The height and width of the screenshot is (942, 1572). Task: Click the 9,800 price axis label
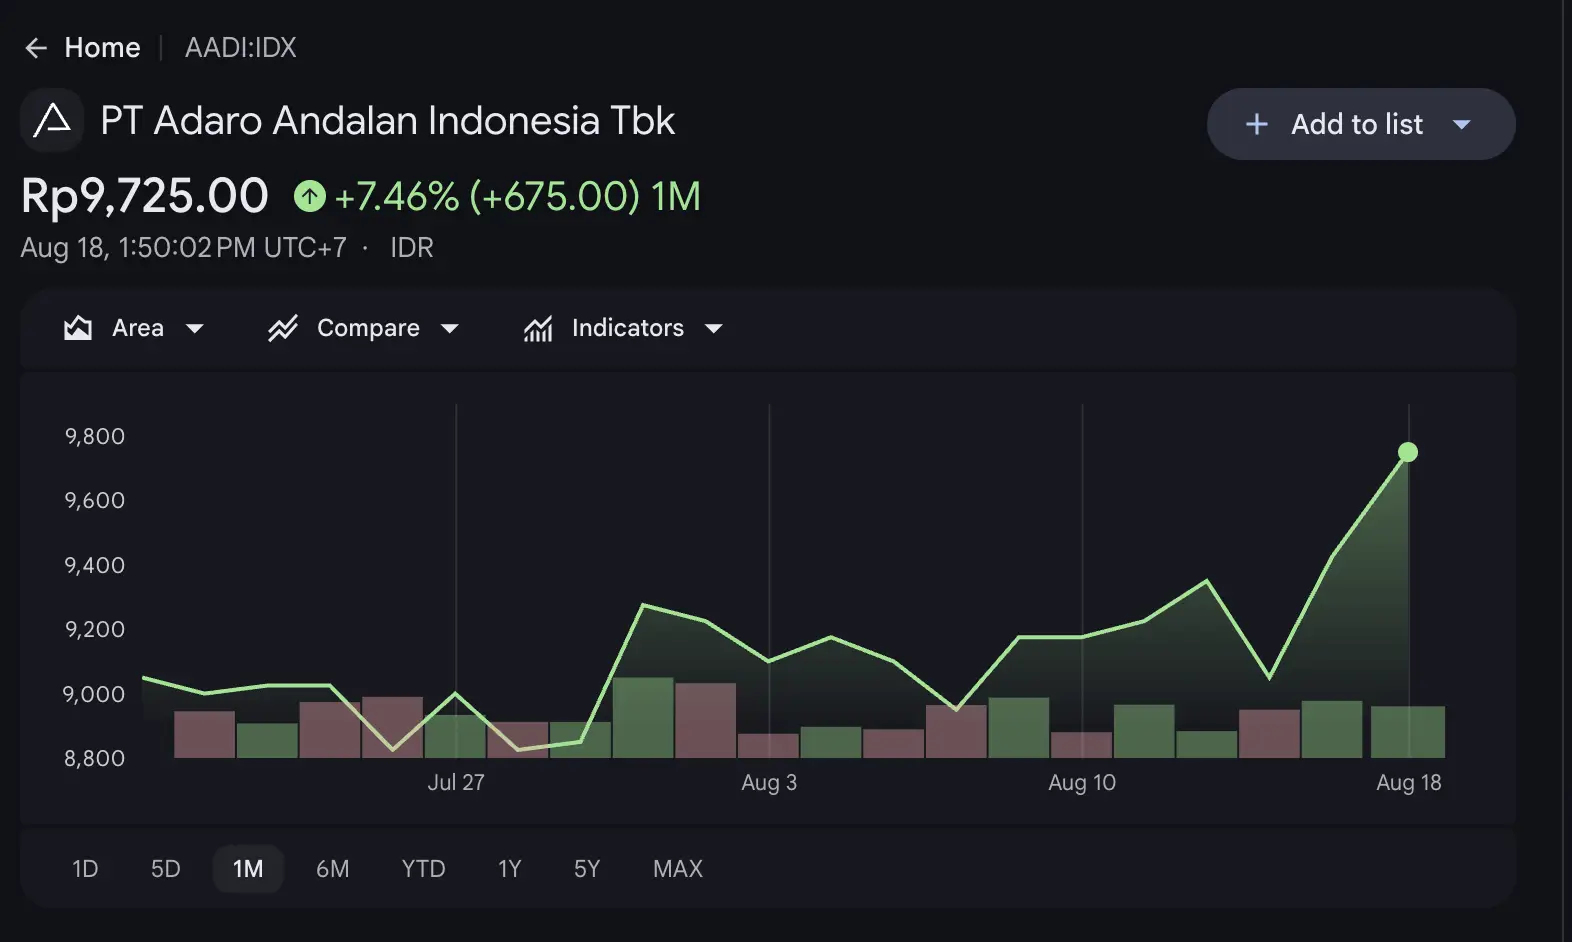point(95,436)
